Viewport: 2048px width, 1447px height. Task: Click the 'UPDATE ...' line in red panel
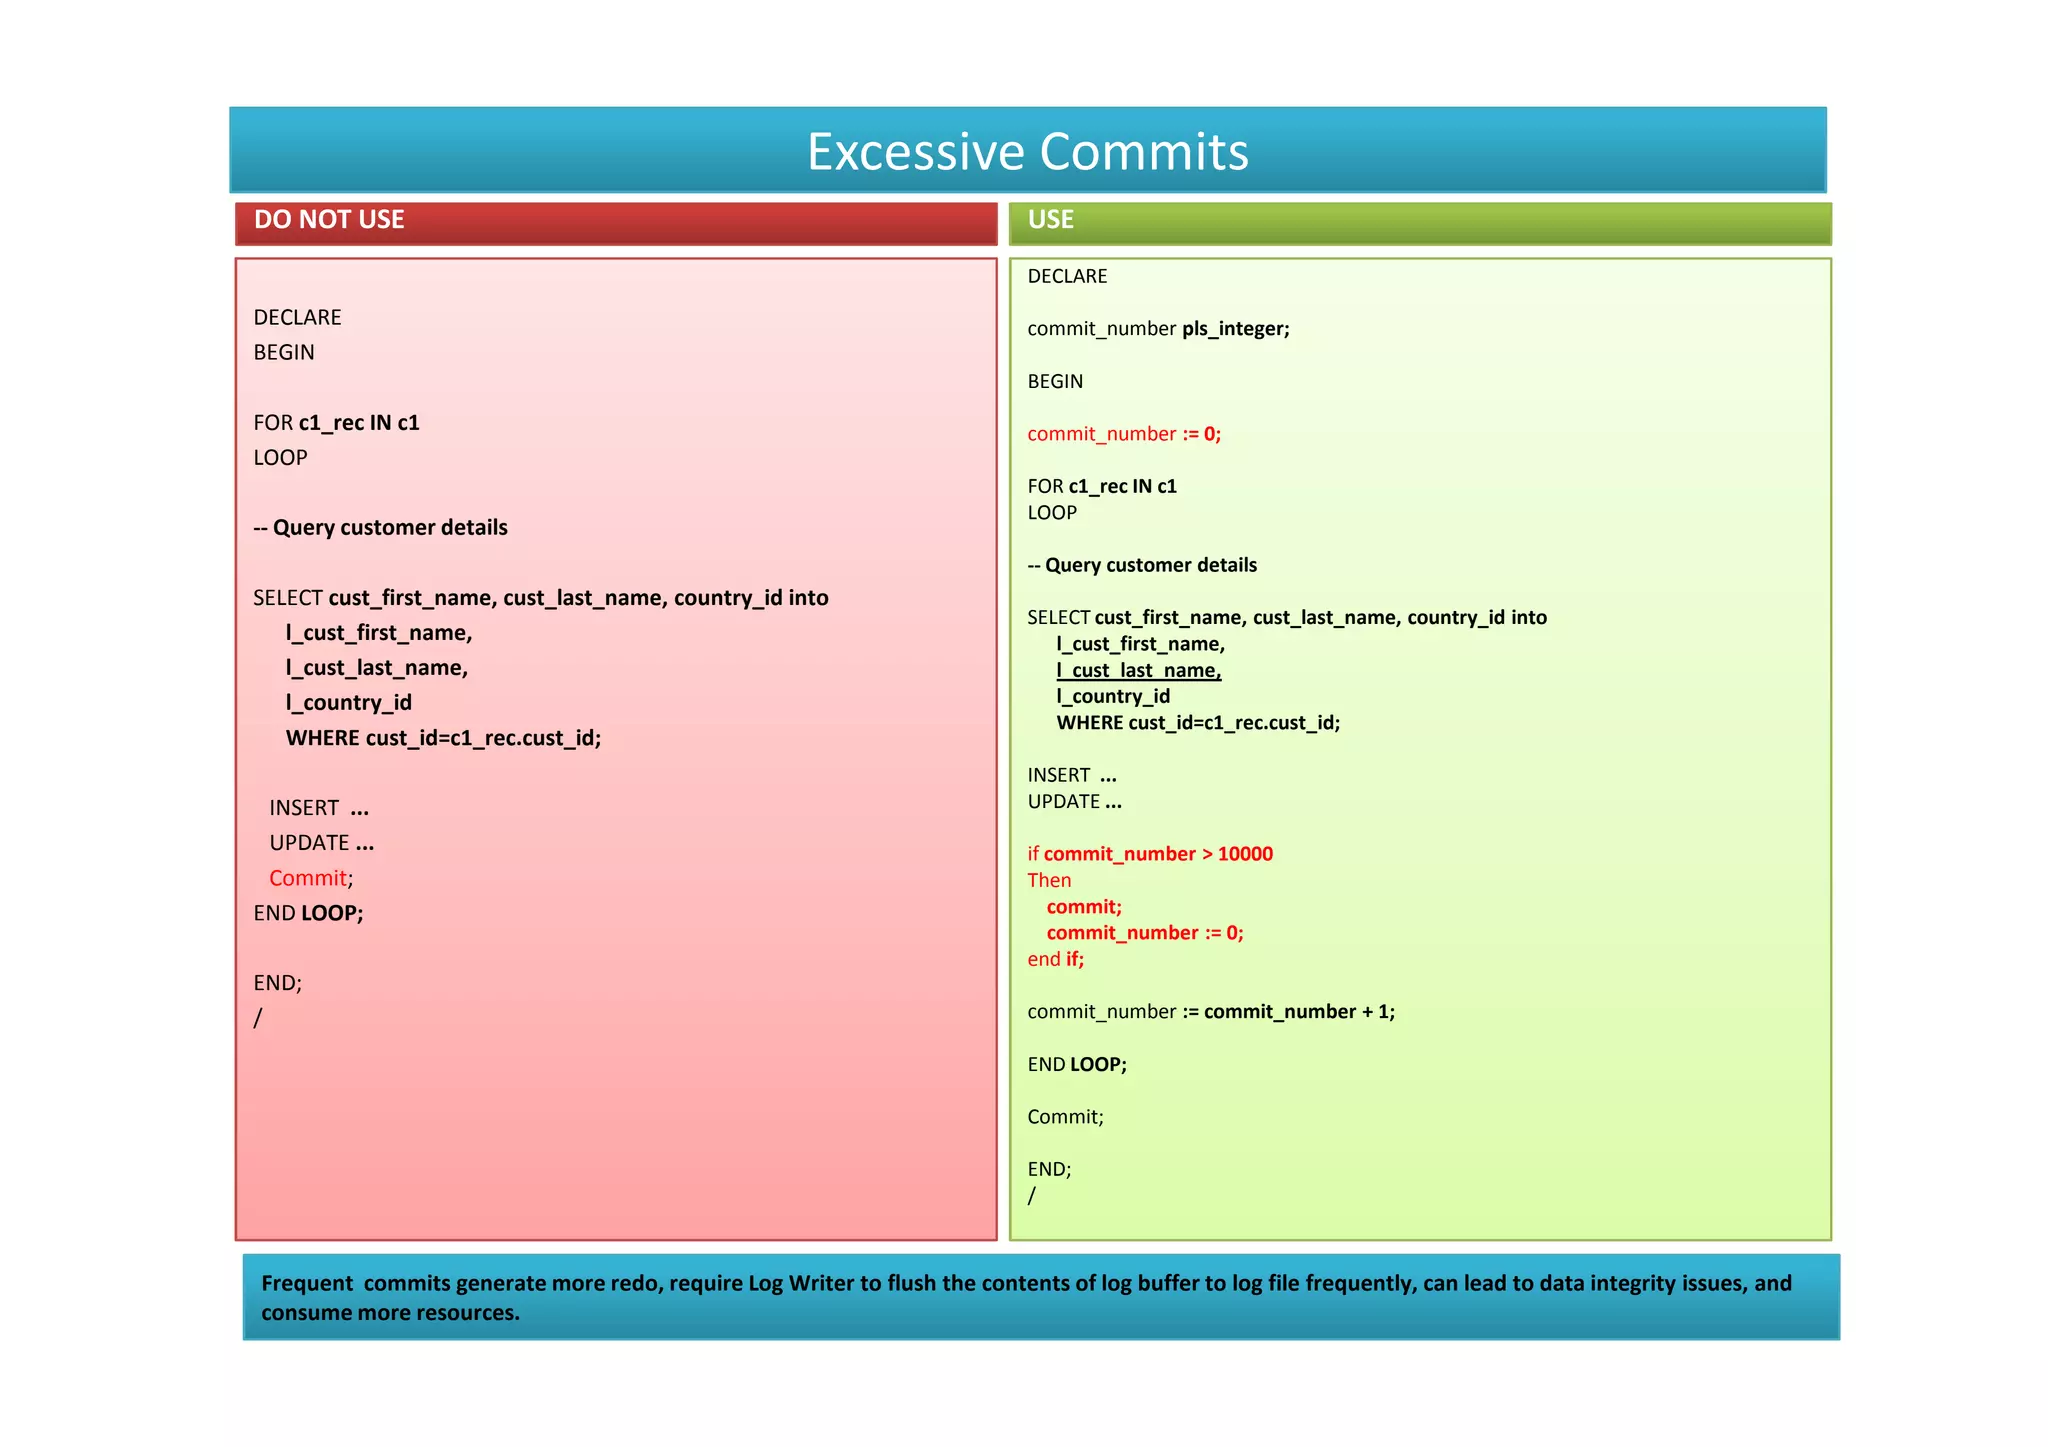click(321, 843)
